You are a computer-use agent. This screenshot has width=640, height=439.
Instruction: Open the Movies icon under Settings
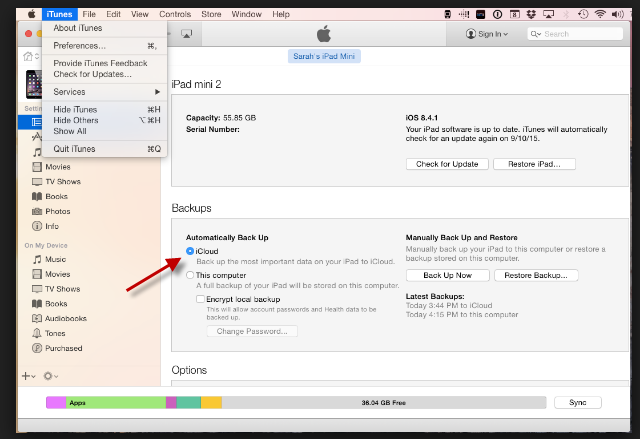click(37, 167)
